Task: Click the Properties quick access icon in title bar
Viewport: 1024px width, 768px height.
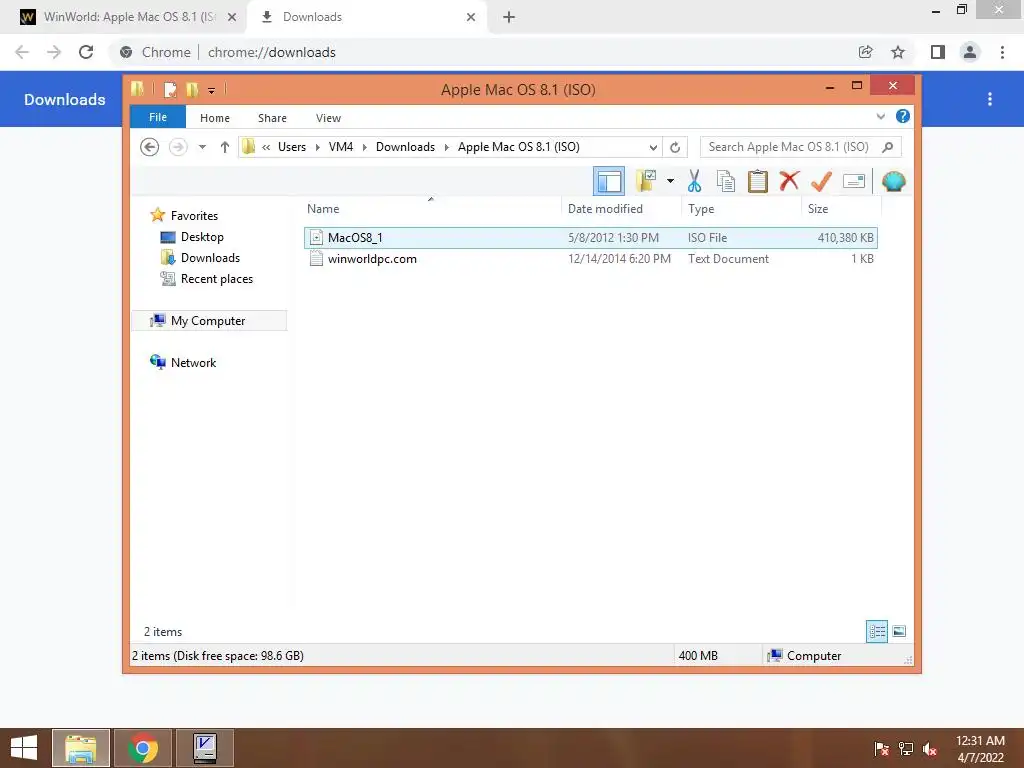Action: coord(170,89)
